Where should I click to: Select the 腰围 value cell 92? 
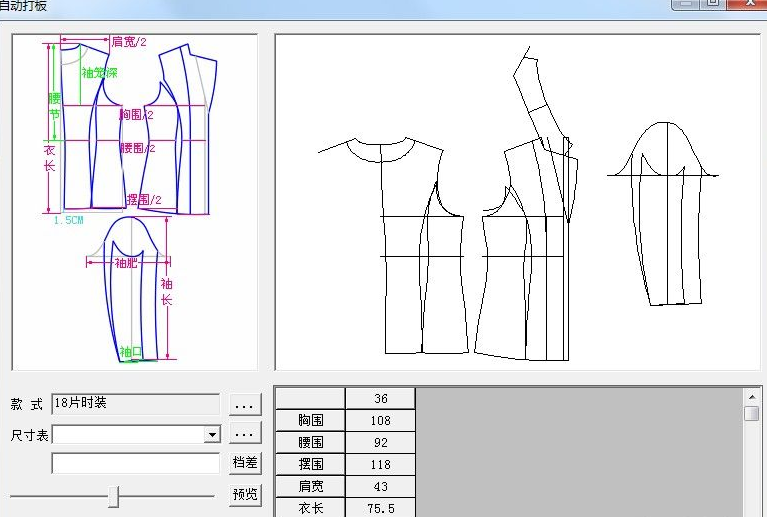(380, 443)
